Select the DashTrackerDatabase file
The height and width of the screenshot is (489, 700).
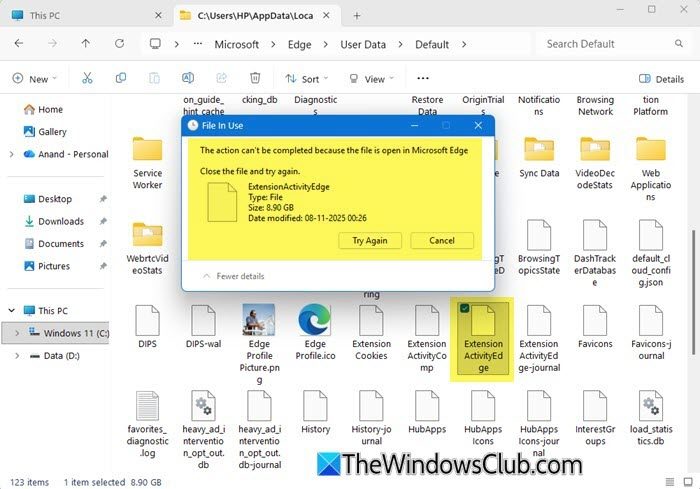pos(595,253)
